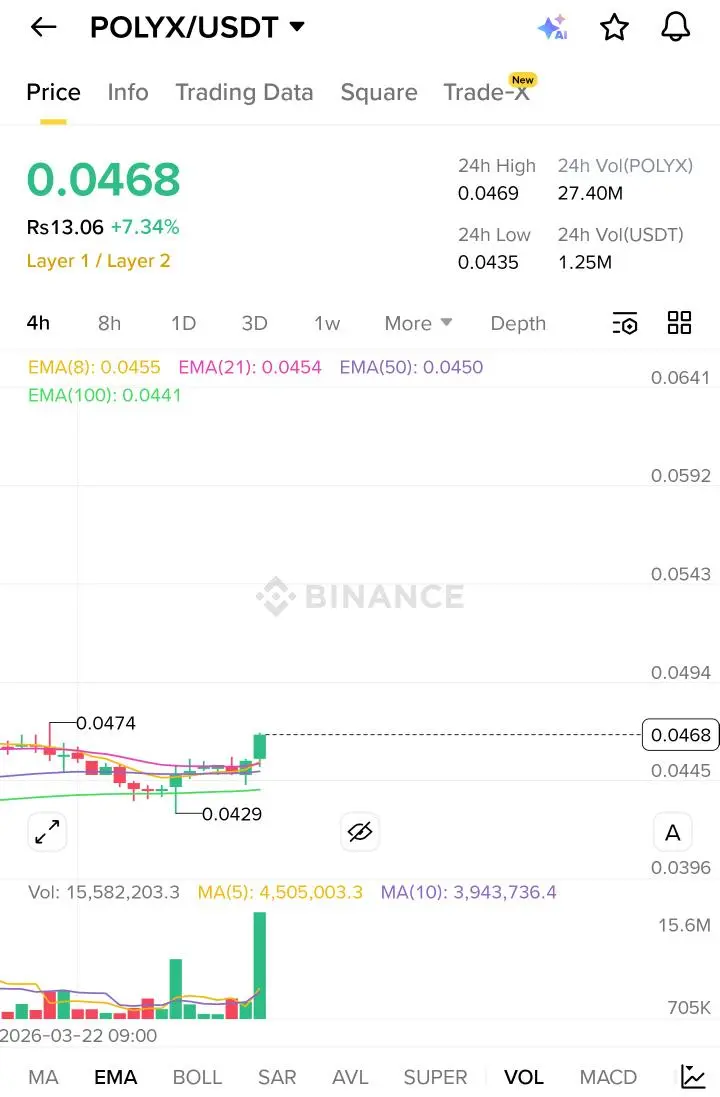Viewport: 720px width, 1097px height.
Task: Select the 3D timeframe
Action: (x=255, y=323)
